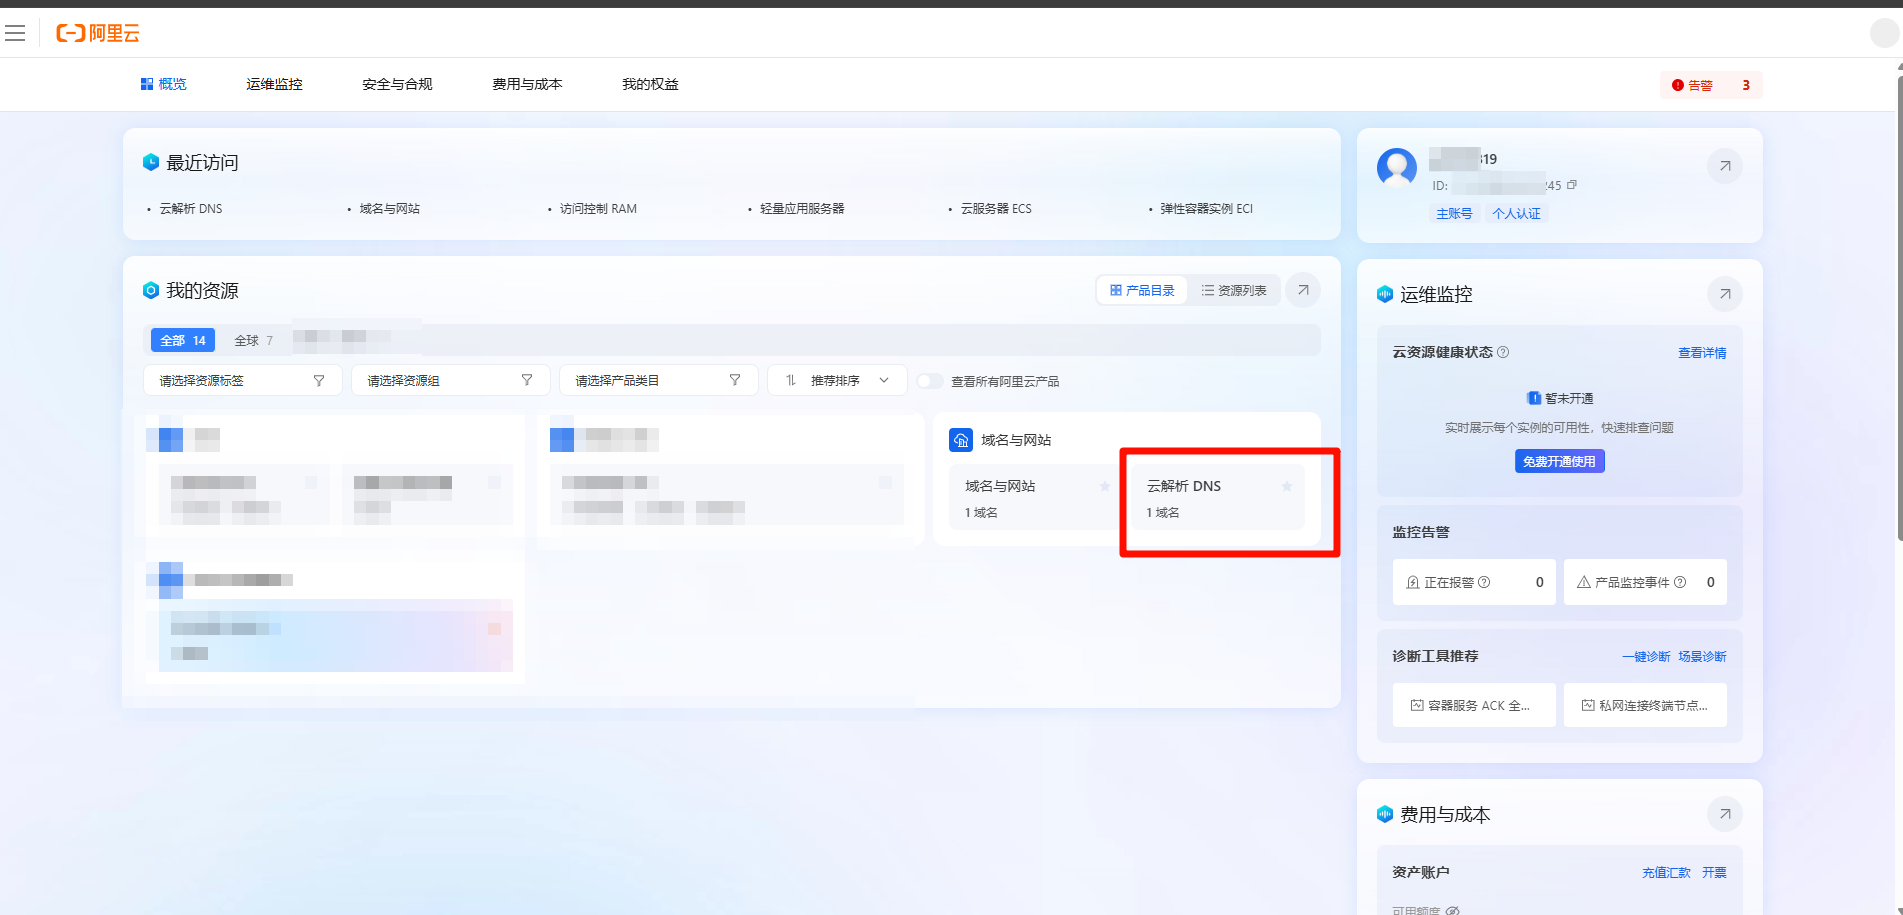Expand the 运维监控 panel arrow icon

(1724, 294)
